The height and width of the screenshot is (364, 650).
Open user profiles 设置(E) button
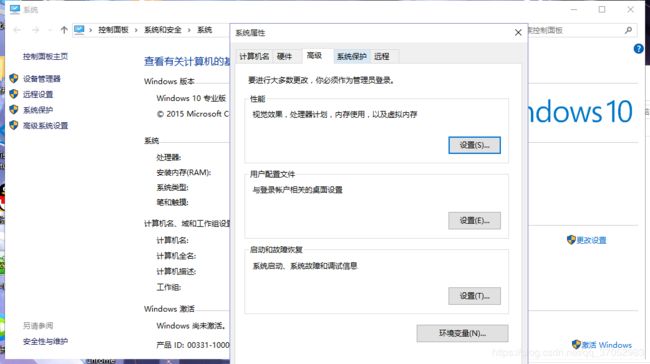474,221
